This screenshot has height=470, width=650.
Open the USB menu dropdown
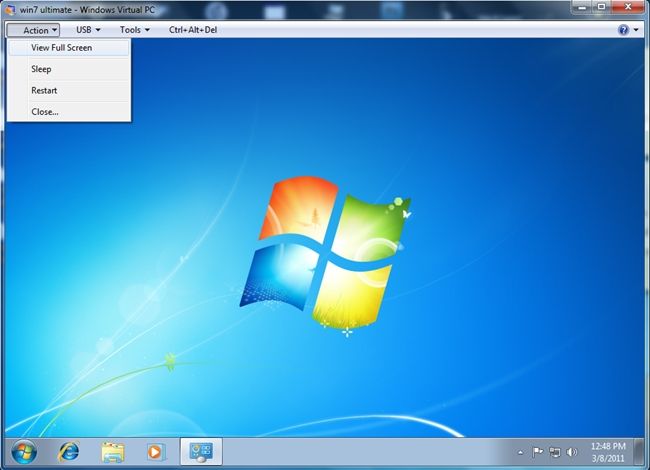point(88,30)
